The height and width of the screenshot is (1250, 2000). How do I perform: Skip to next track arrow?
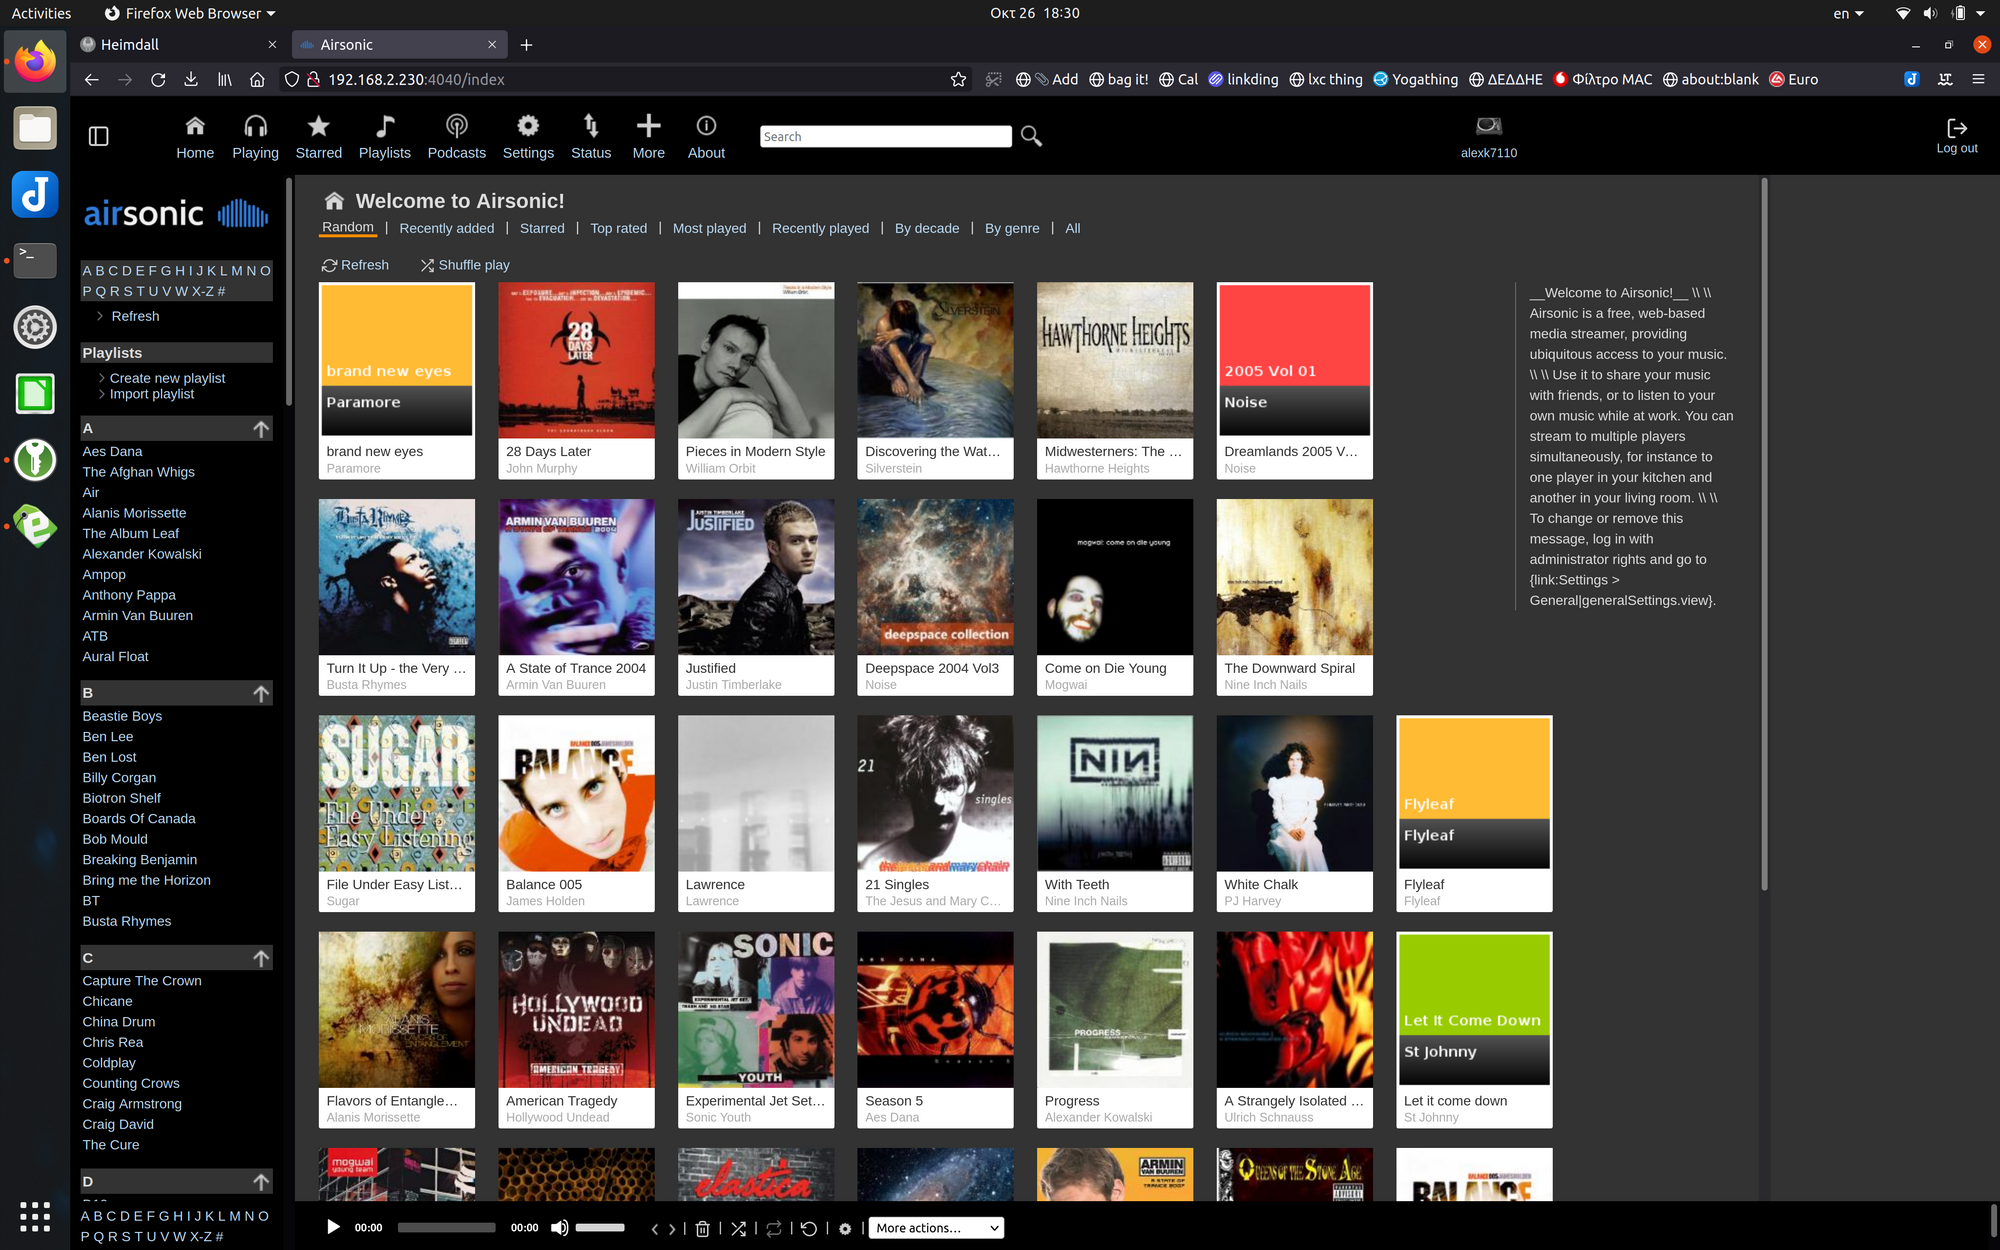672,1229
